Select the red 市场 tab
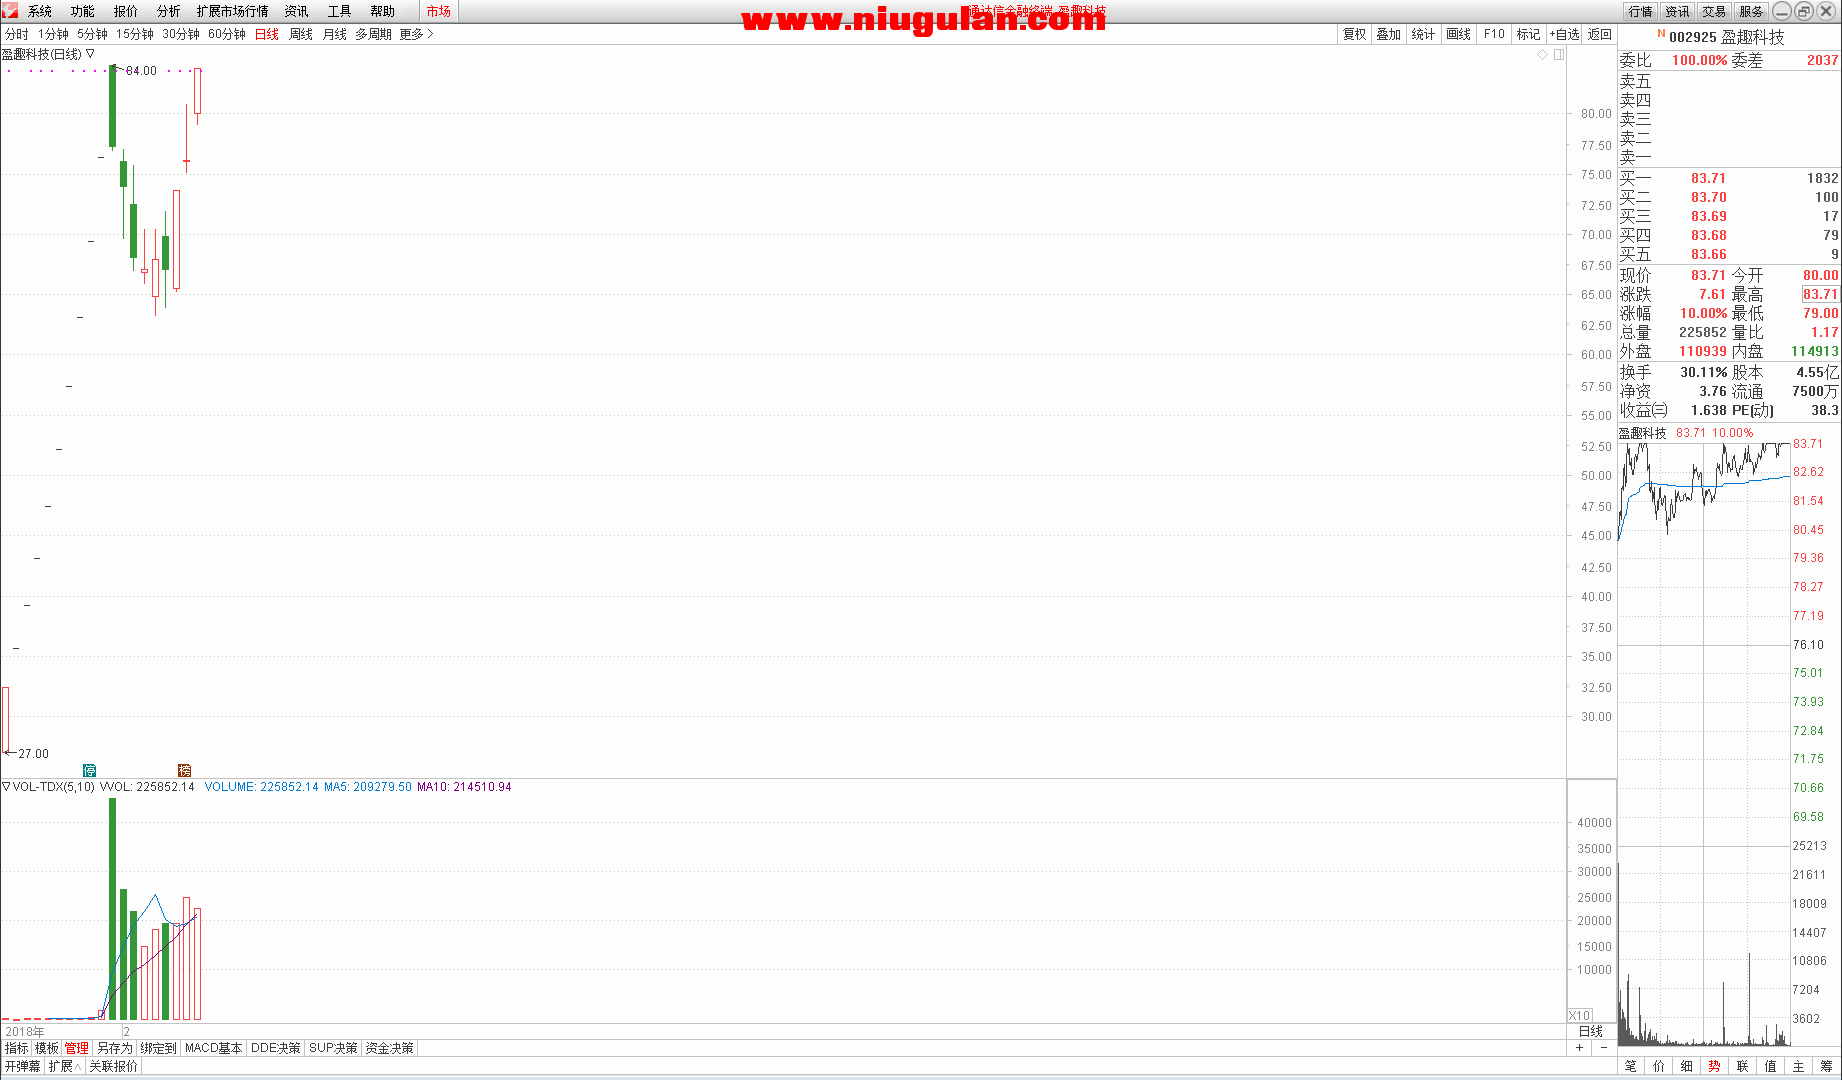1842x1080 pixels. coord(439,11)
